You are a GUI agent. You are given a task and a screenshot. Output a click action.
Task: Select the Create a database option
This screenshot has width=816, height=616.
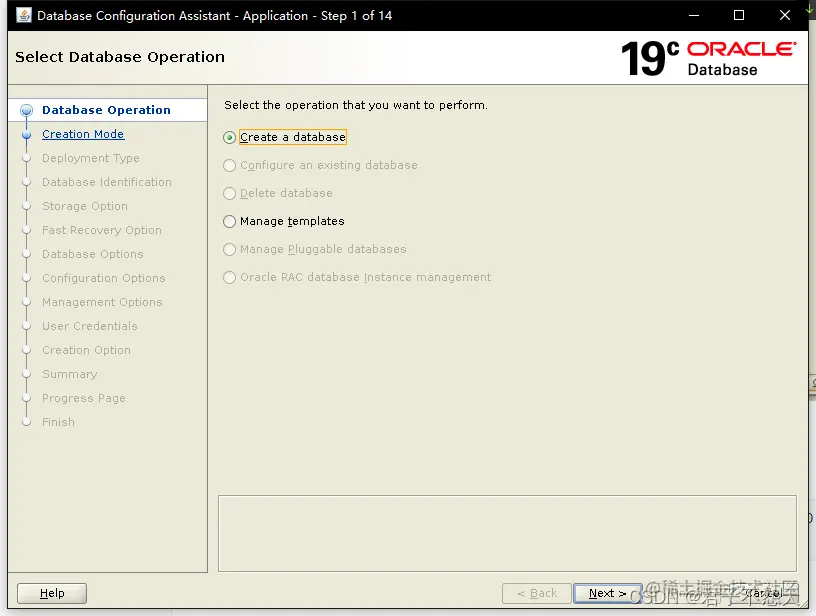[285, 137]
